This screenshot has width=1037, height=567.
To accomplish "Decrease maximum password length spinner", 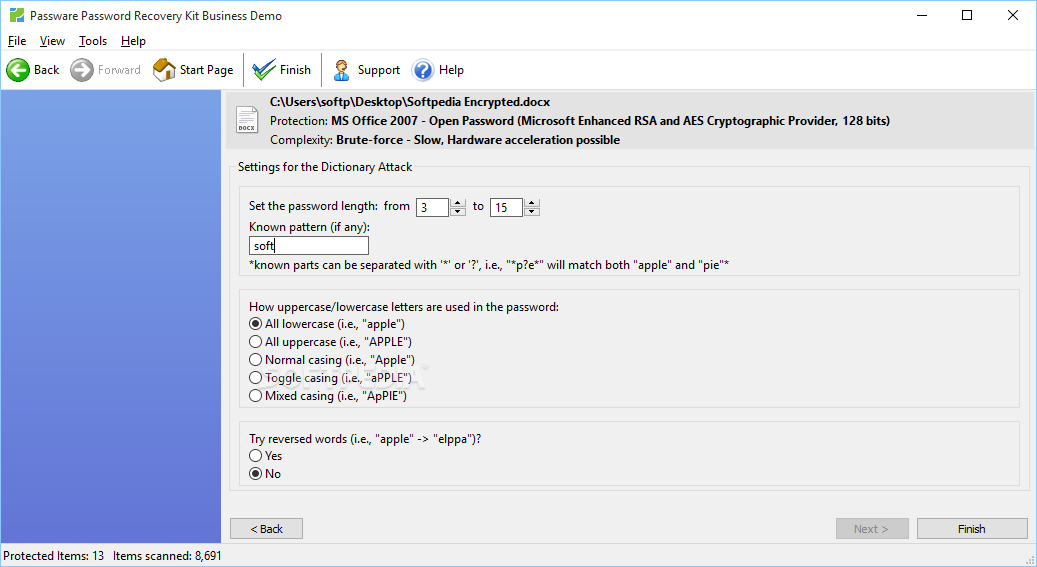I will (532, 212).
